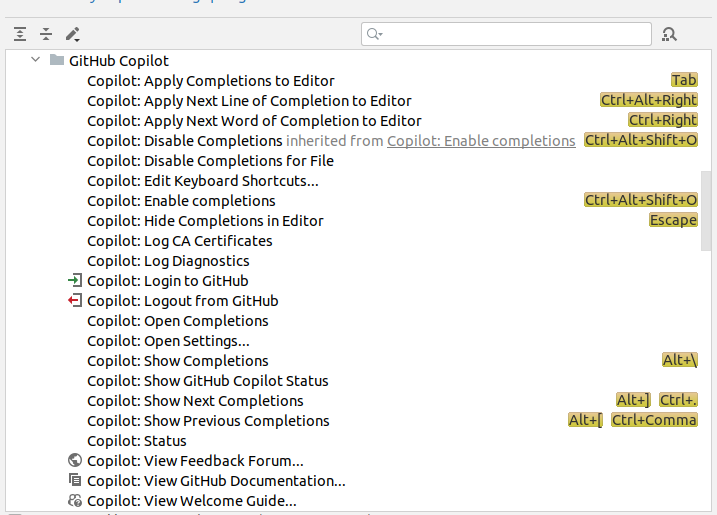Click Find Actions by Shortcut icon
717x515 pixels.
(x=669, y=34)
